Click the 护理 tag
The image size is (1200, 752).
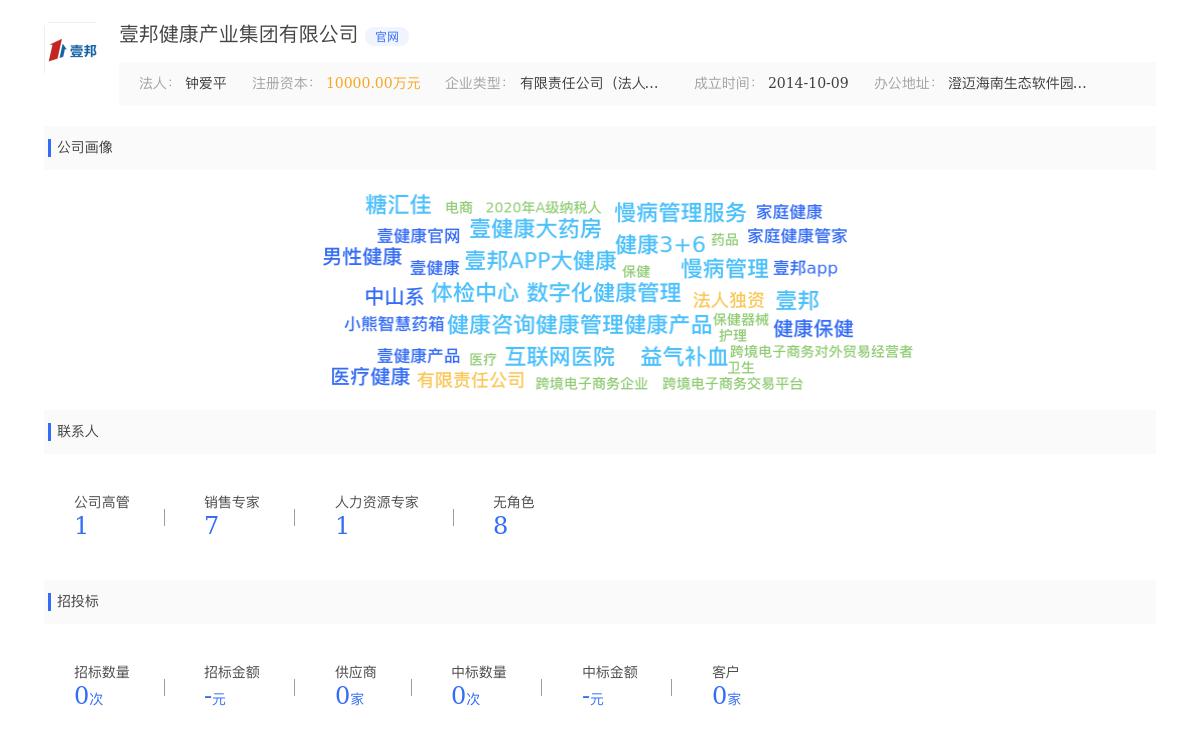click(x=733, y=336)
